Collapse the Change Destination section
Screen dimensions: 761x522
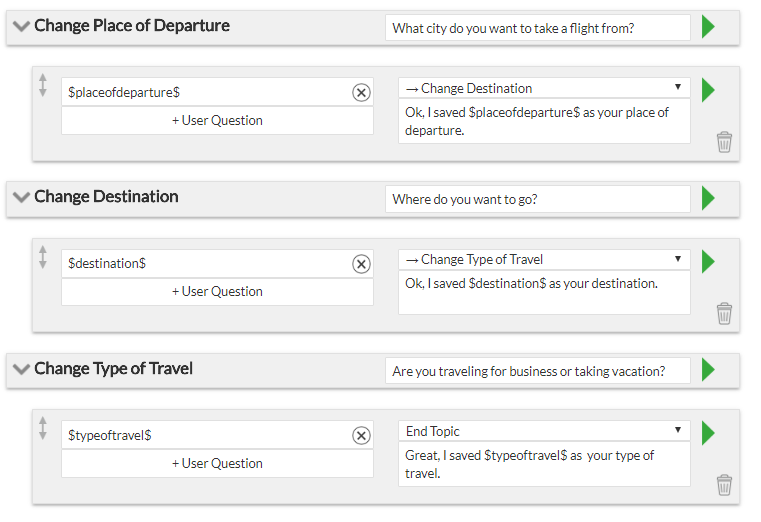pyautogui.click(x=21, y=197)
